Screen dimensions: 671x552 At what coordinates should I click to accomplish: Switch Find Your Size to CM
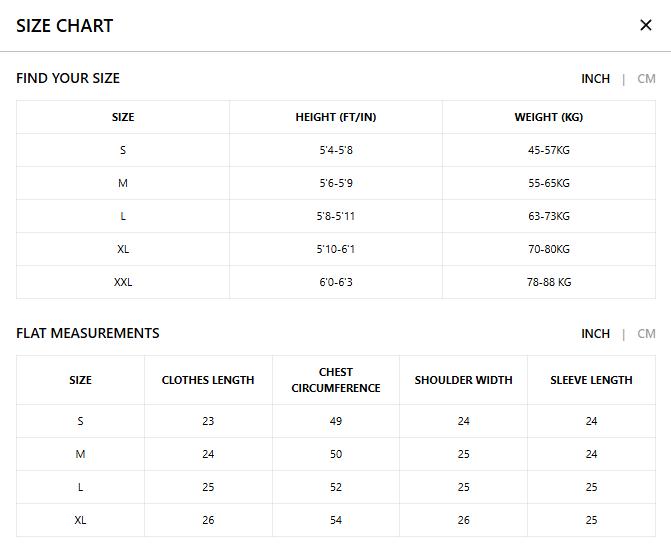(646, 79)
